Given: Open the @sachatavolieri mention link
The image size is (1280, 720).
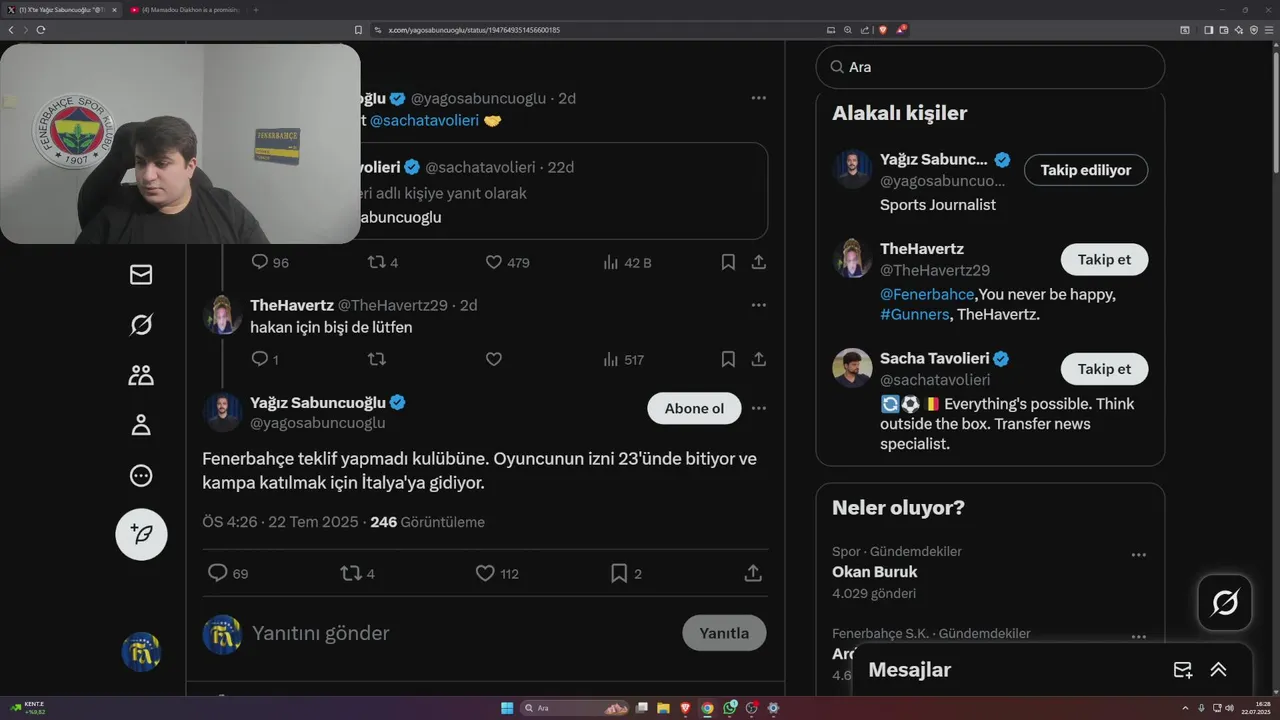Looking at the screenshot, I should [425, 120].
